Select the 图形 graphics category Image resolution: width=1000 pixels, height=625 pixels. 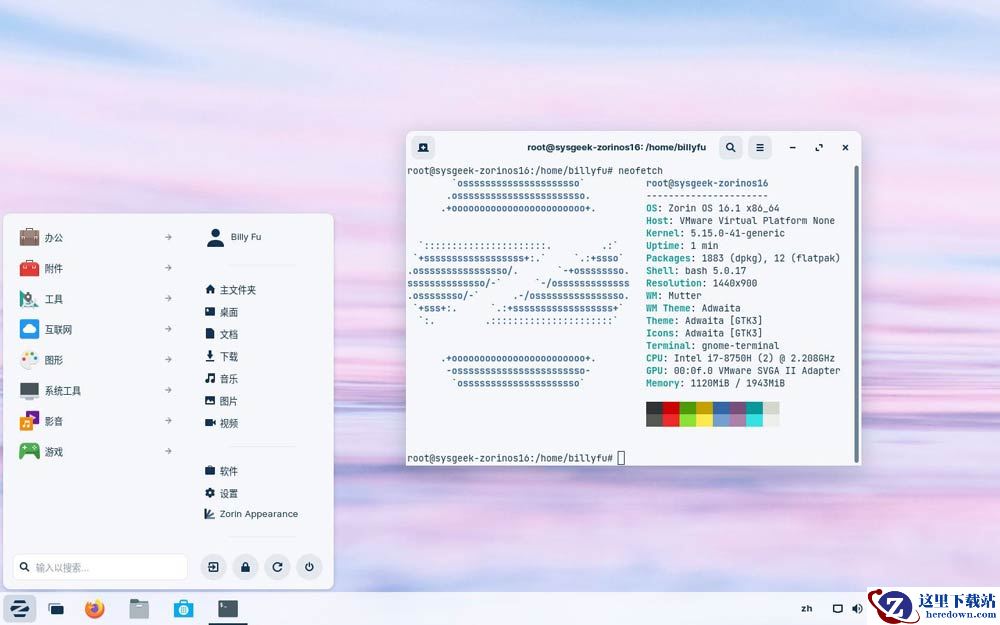pyautogui.click(x=96, y=360)
